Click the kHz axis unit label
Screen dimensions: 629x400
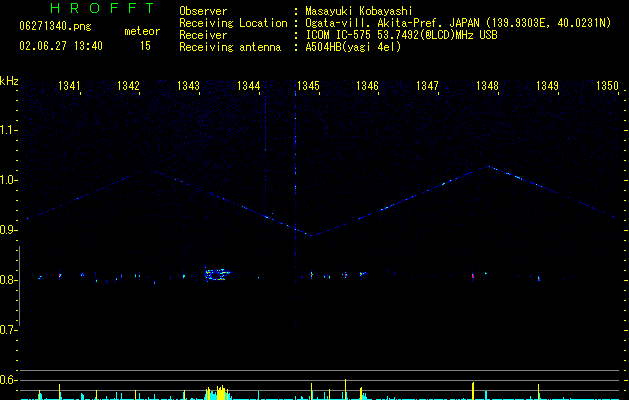(9, 81)
